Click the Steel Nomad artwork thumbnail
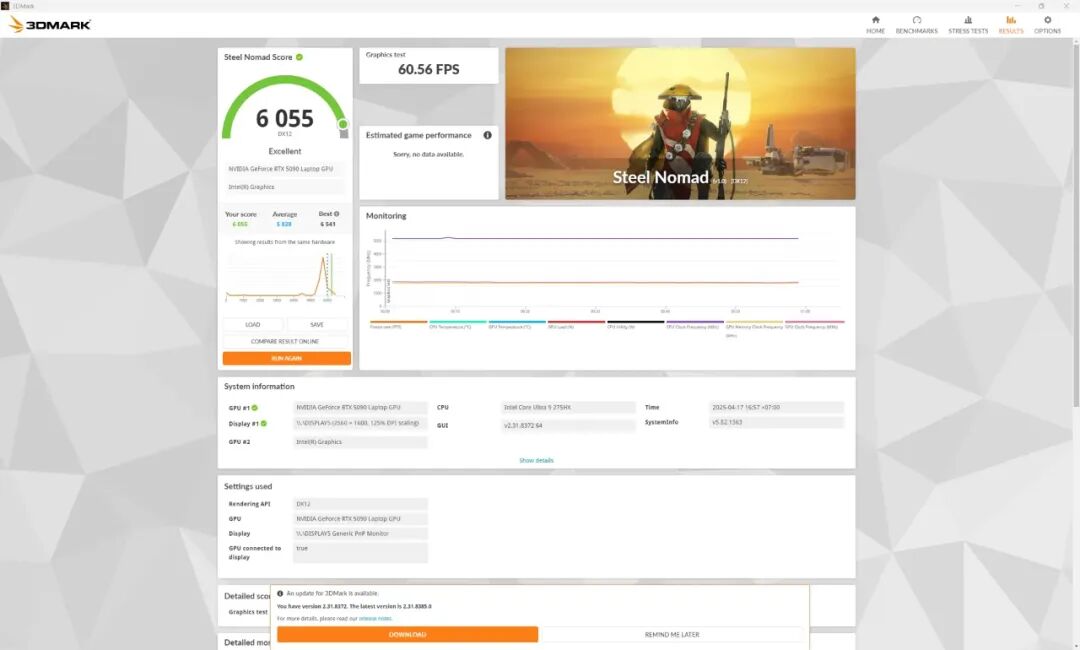Viewport: 1080px width, 650px height. coord(681,123)
